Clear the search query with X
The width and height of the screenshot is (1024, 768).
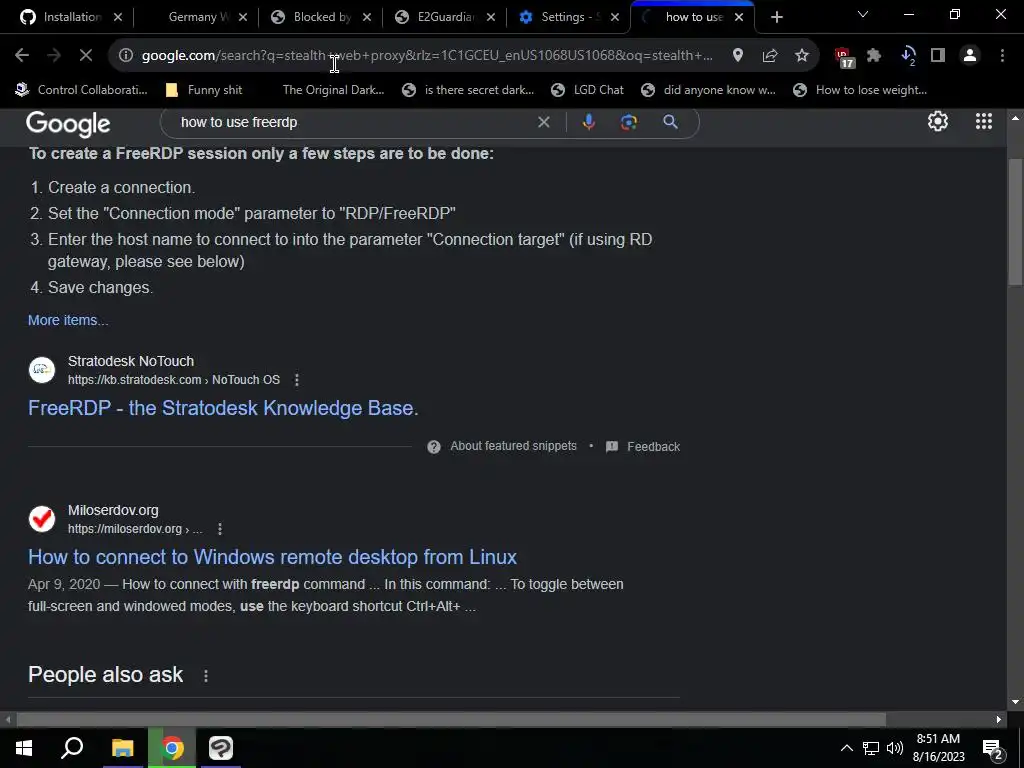click(x=543, y=122)
